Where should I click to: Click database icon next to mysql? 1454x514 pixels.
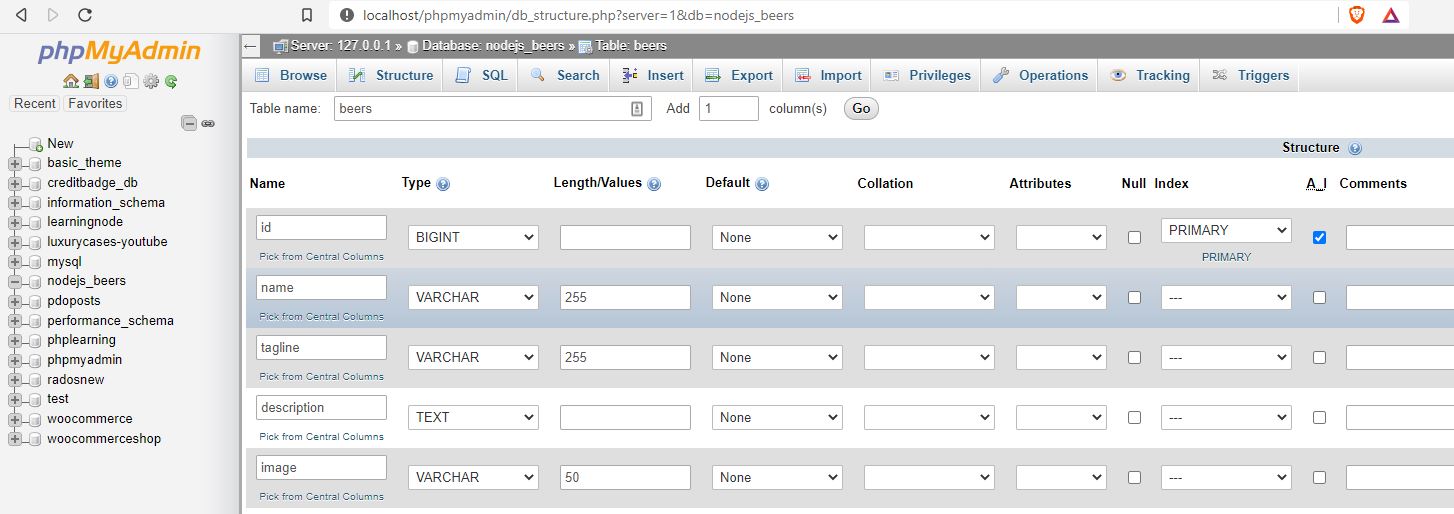pos(36,262)
